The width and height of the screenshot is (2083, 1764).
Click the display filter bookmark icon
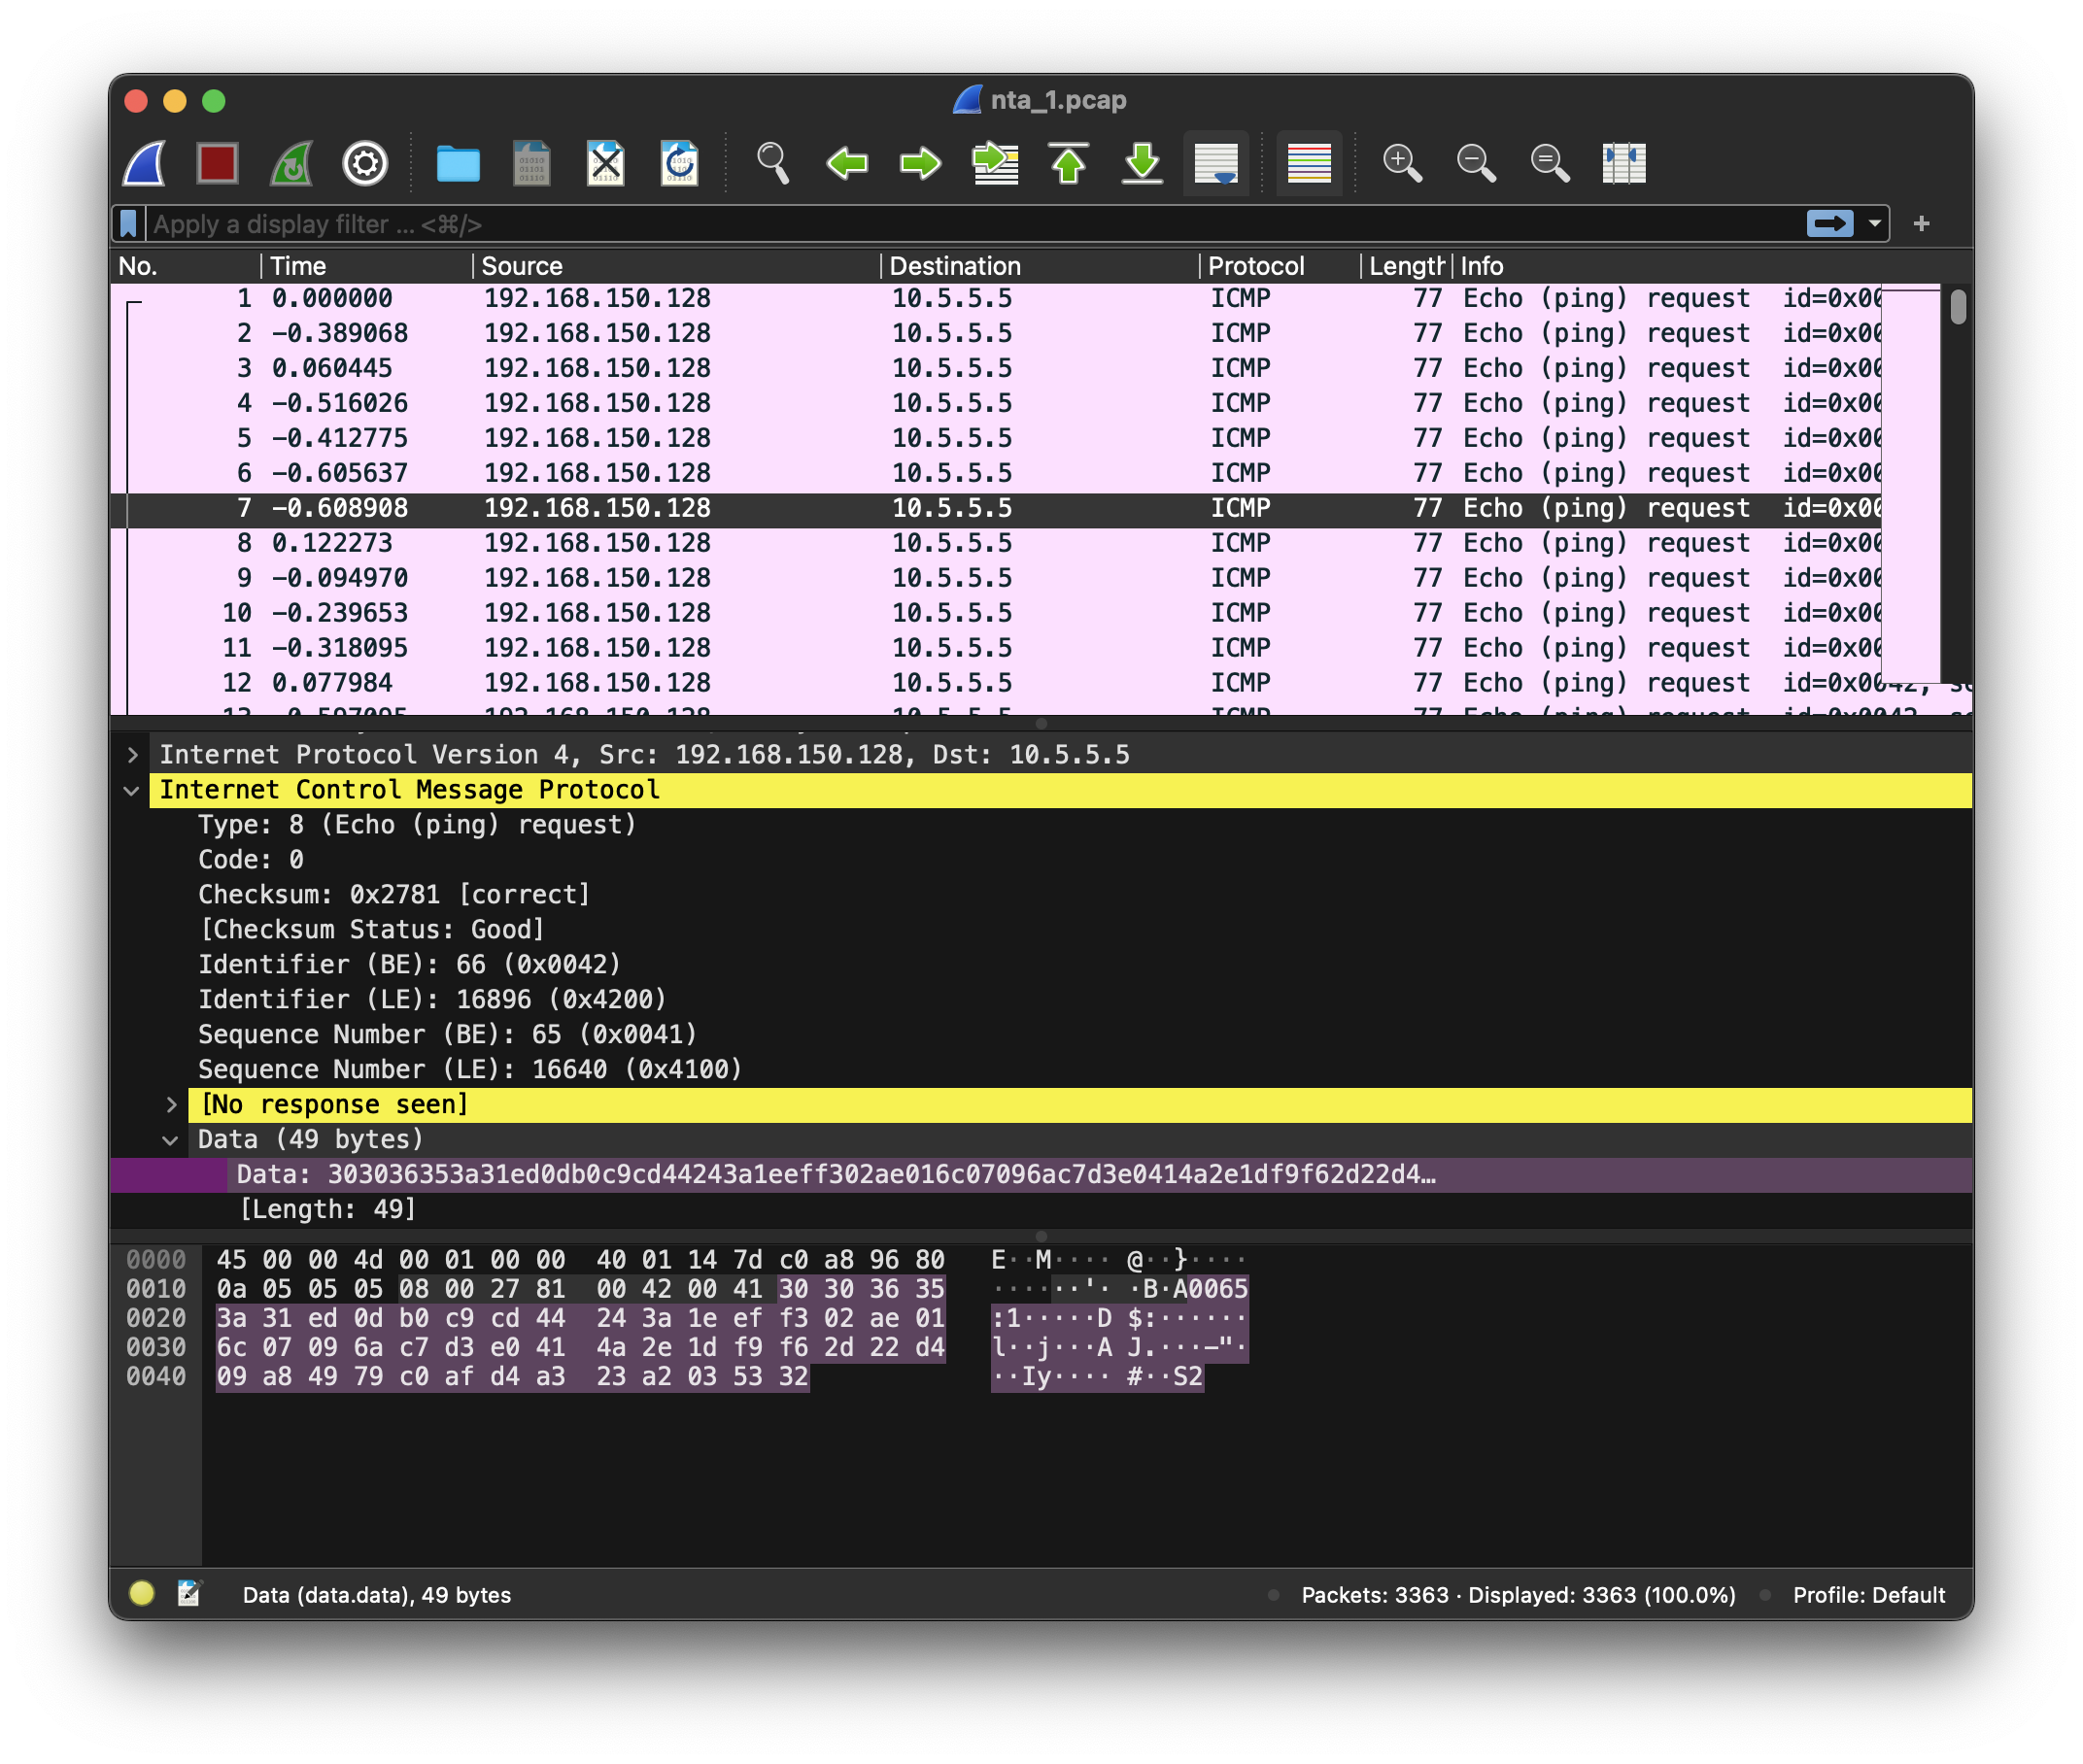(129, 224)
